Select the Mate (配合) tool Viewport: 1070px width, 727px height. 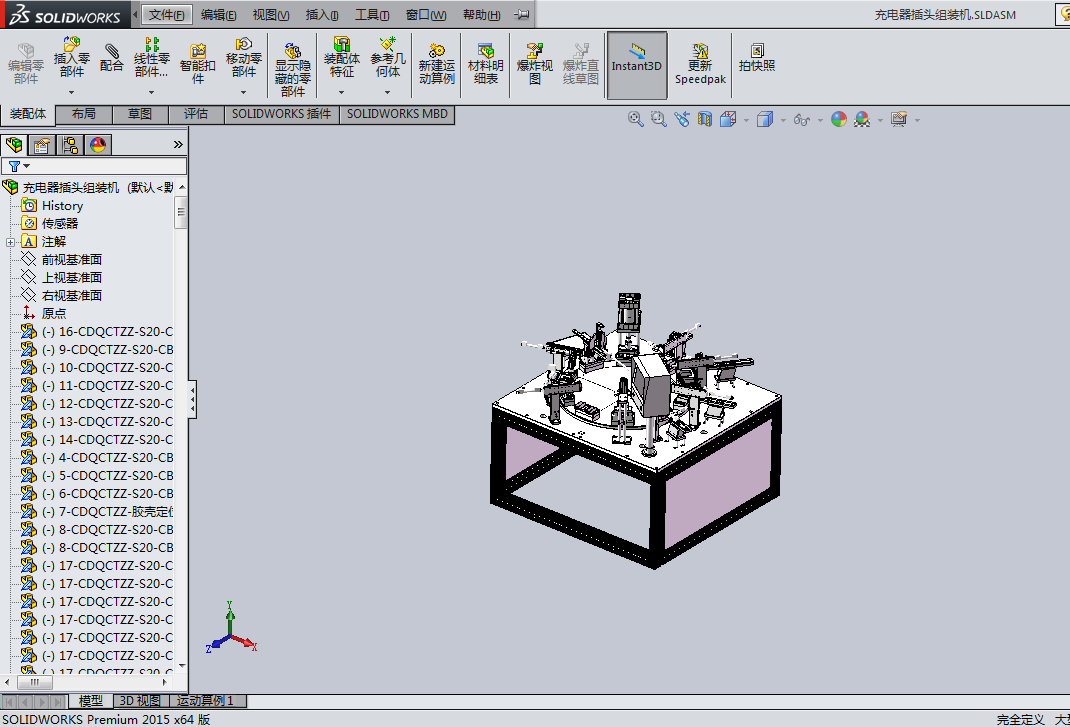pyautogui.click(x=112, y=57)
